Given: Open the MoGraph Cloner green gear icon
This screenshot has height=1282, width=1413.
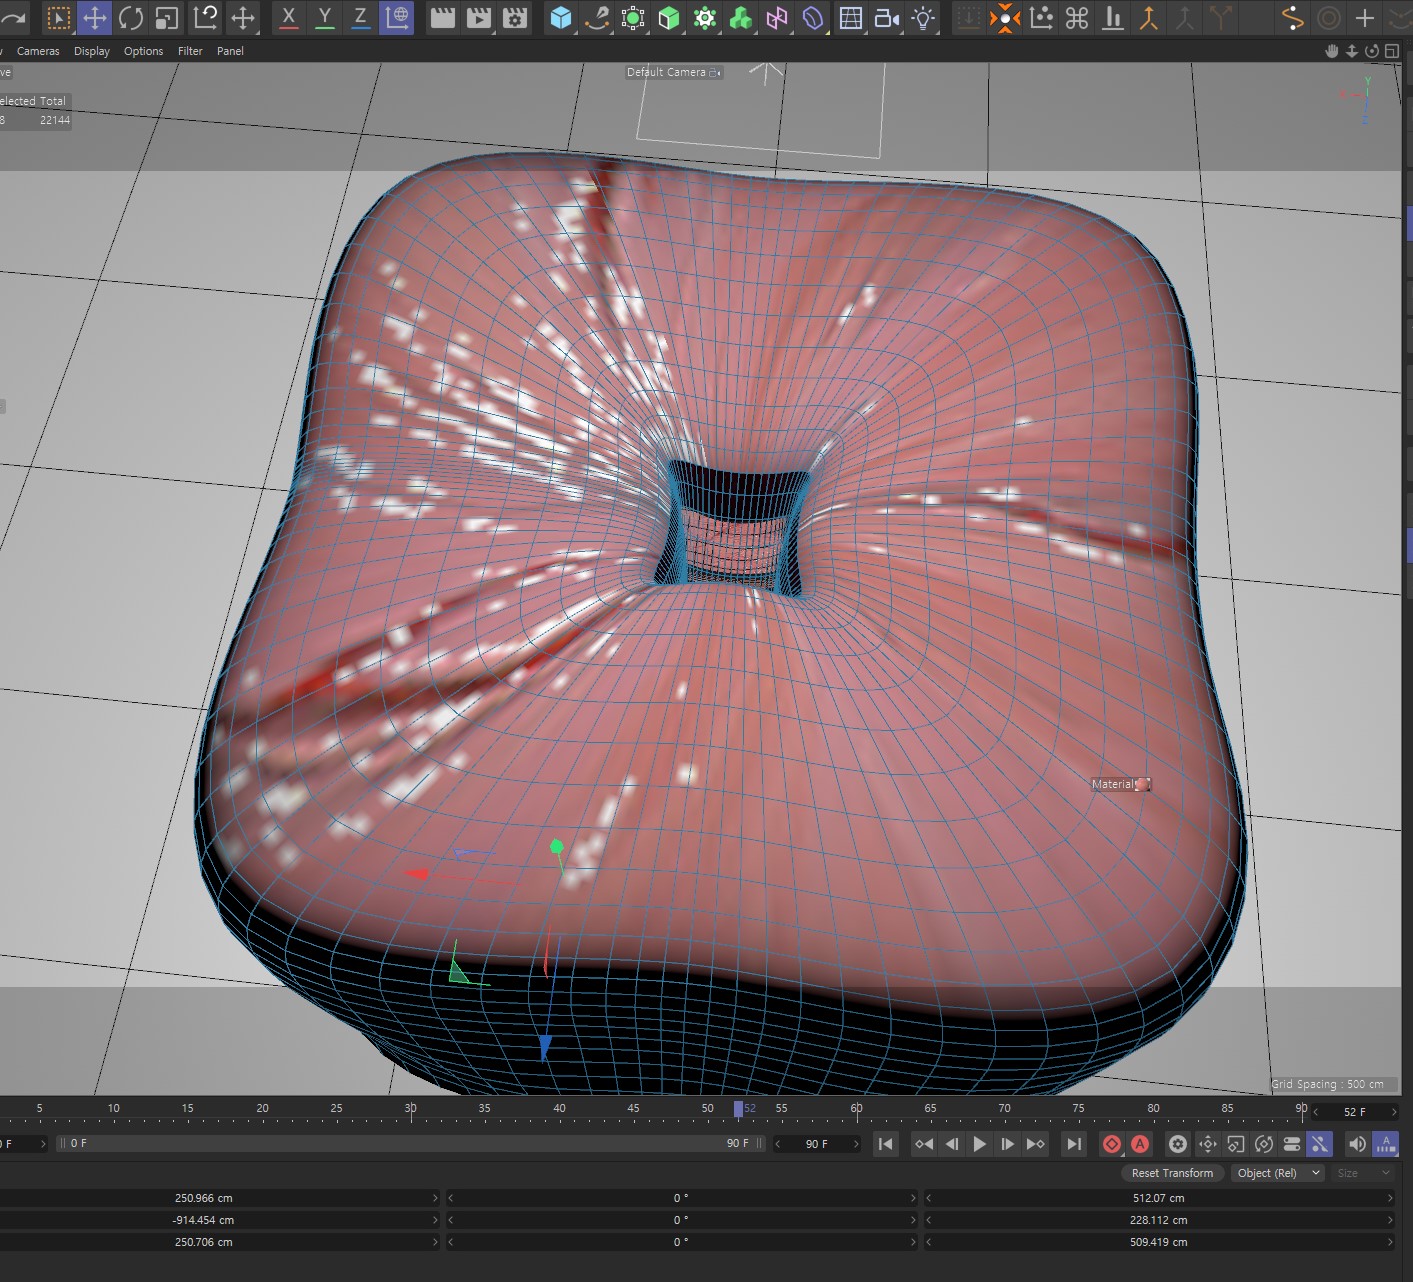Looking at the screenshot, I should click(705, 18).
